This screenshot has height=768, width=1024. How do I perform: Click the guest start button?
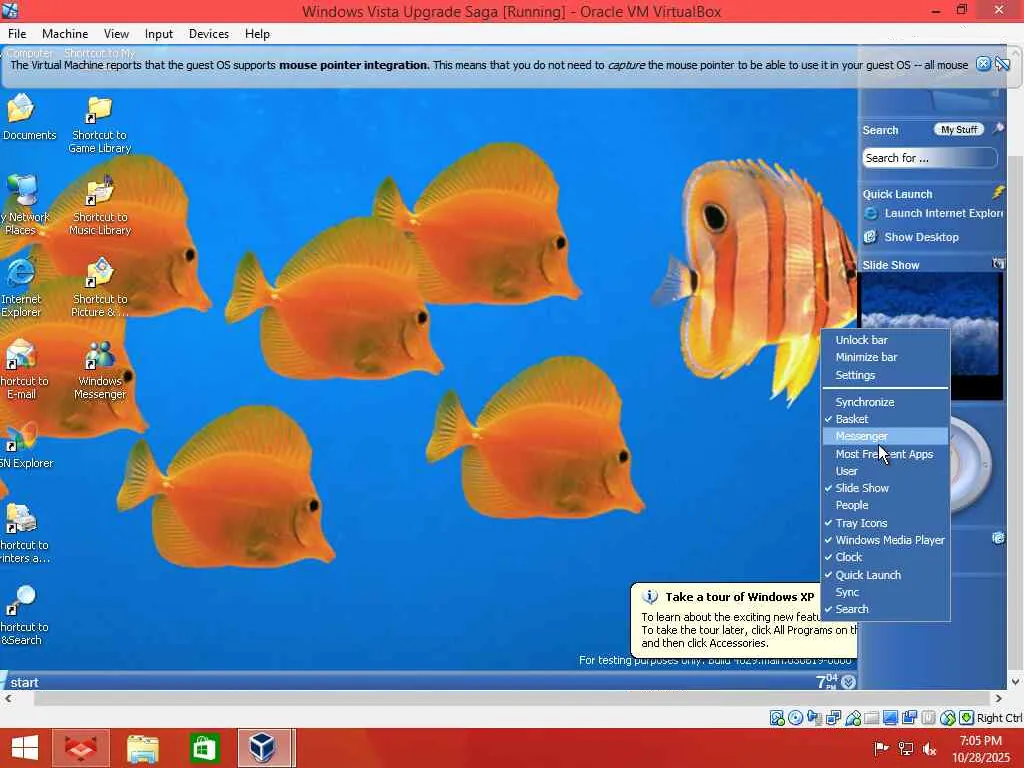click(21, 682)
